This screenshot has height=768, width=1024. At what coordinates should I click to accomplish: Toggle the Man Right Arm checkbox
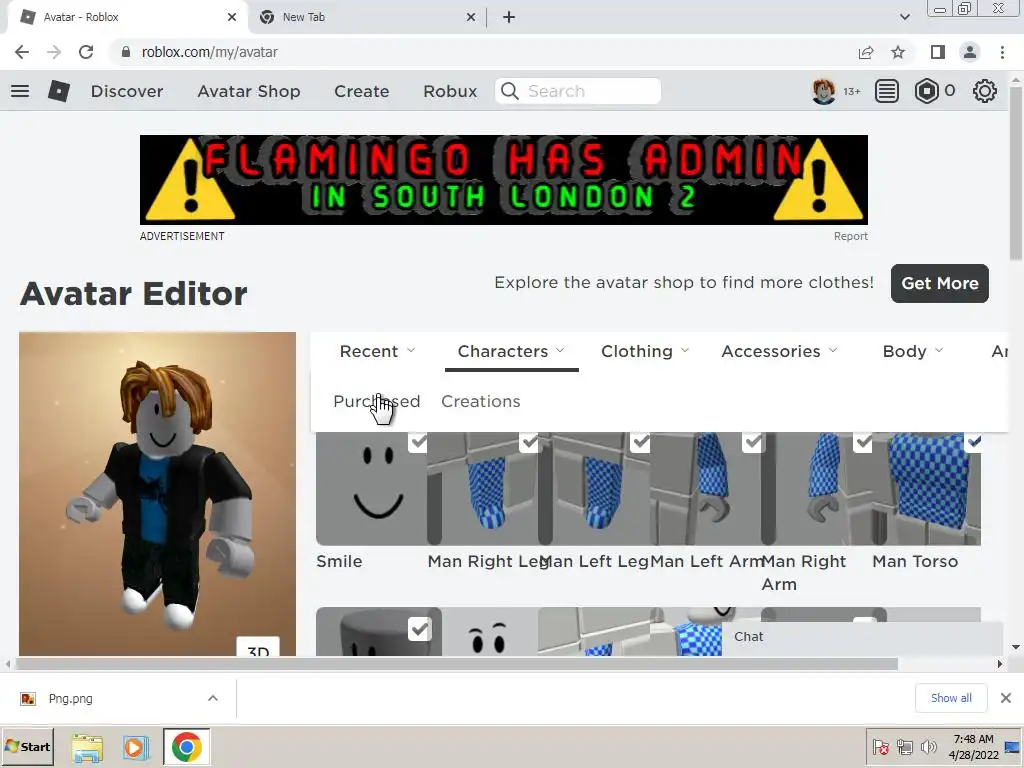[x=863, y=442]
